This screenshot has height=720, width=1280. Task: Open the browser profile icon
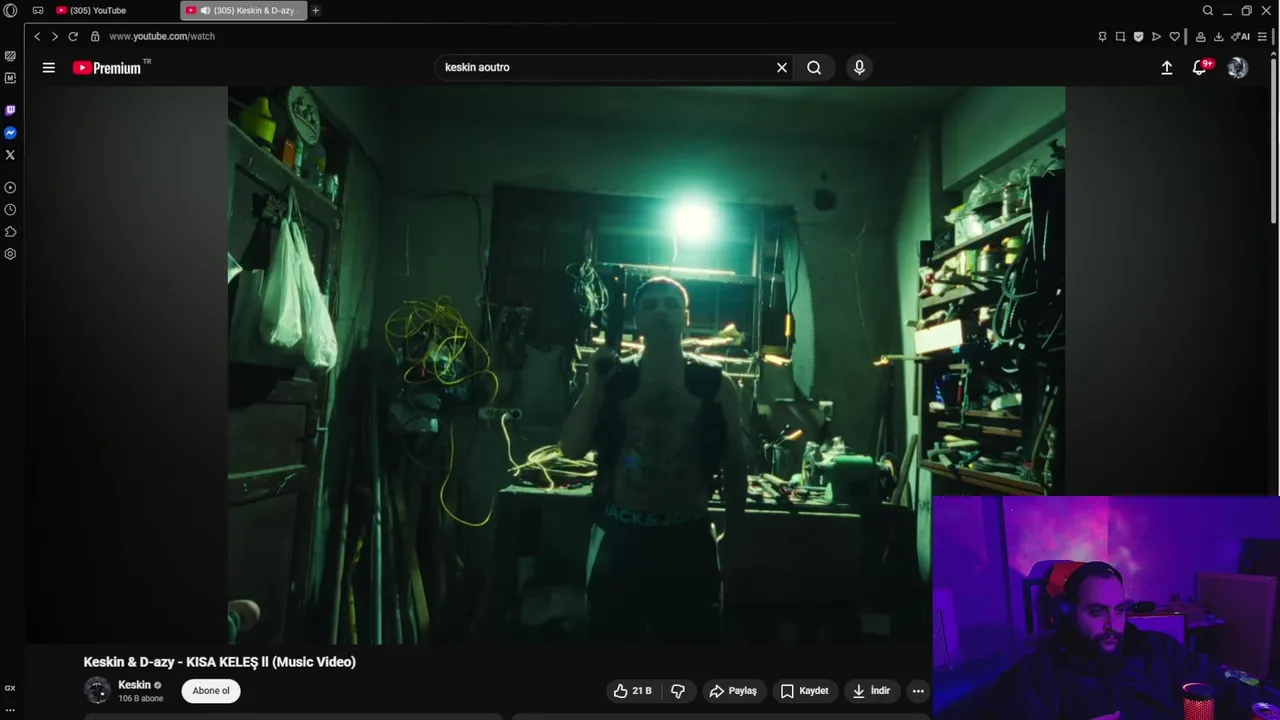point(1200,36)
